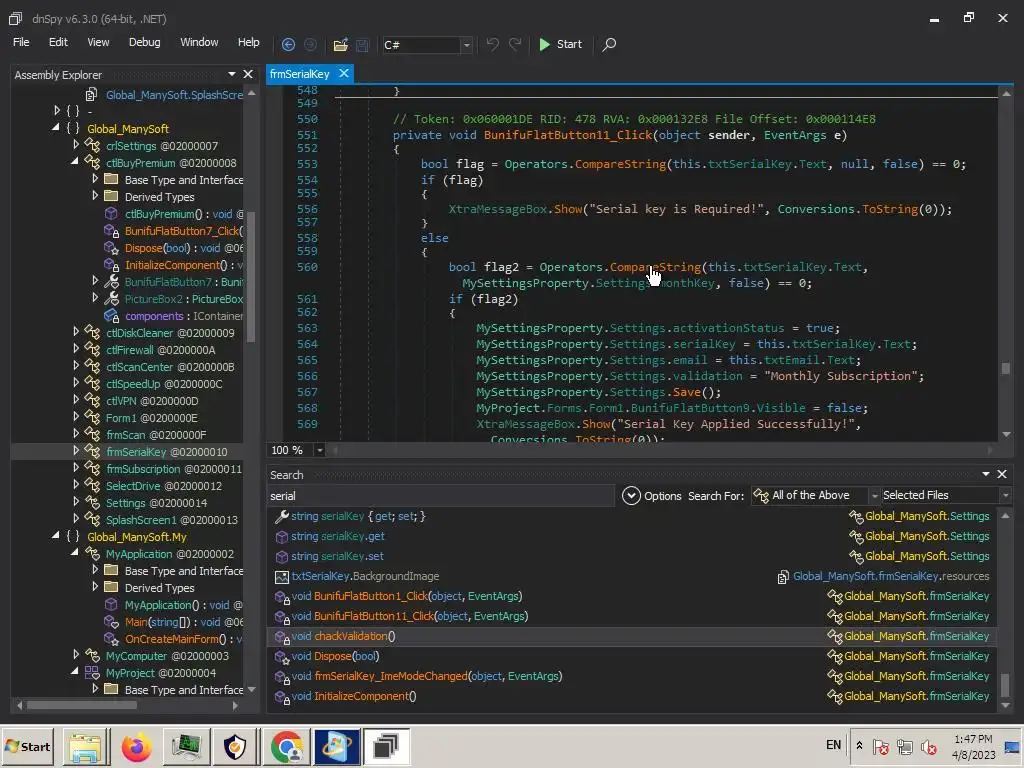Open Firefox from the taskbar
The width and height of the screenshot is (1024, 768).
(136, 746)
